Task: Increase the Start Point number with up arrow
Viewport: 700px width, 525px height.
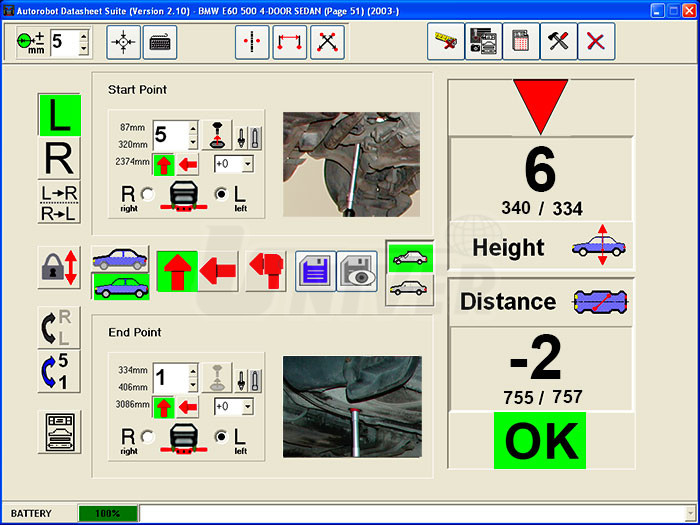Action: click(192, 127)
